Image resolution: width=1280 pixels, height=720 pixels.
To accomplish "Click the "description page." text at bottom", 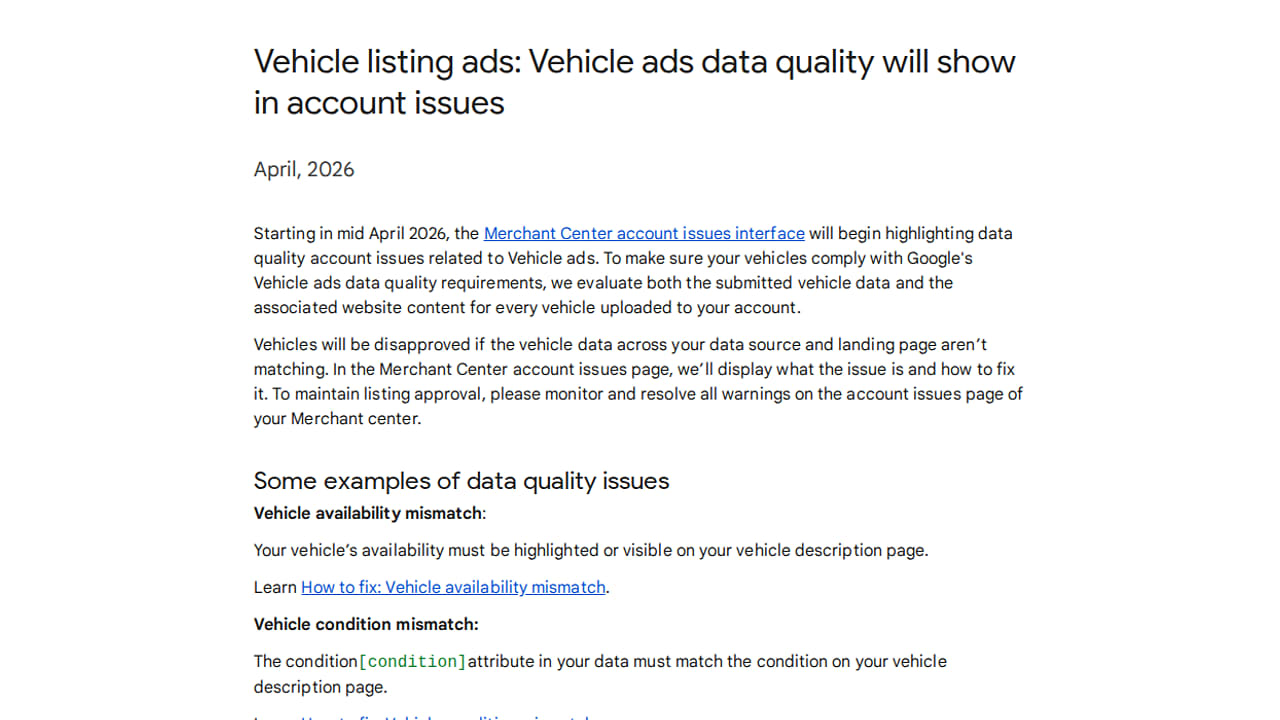I will tap(320, 687).
